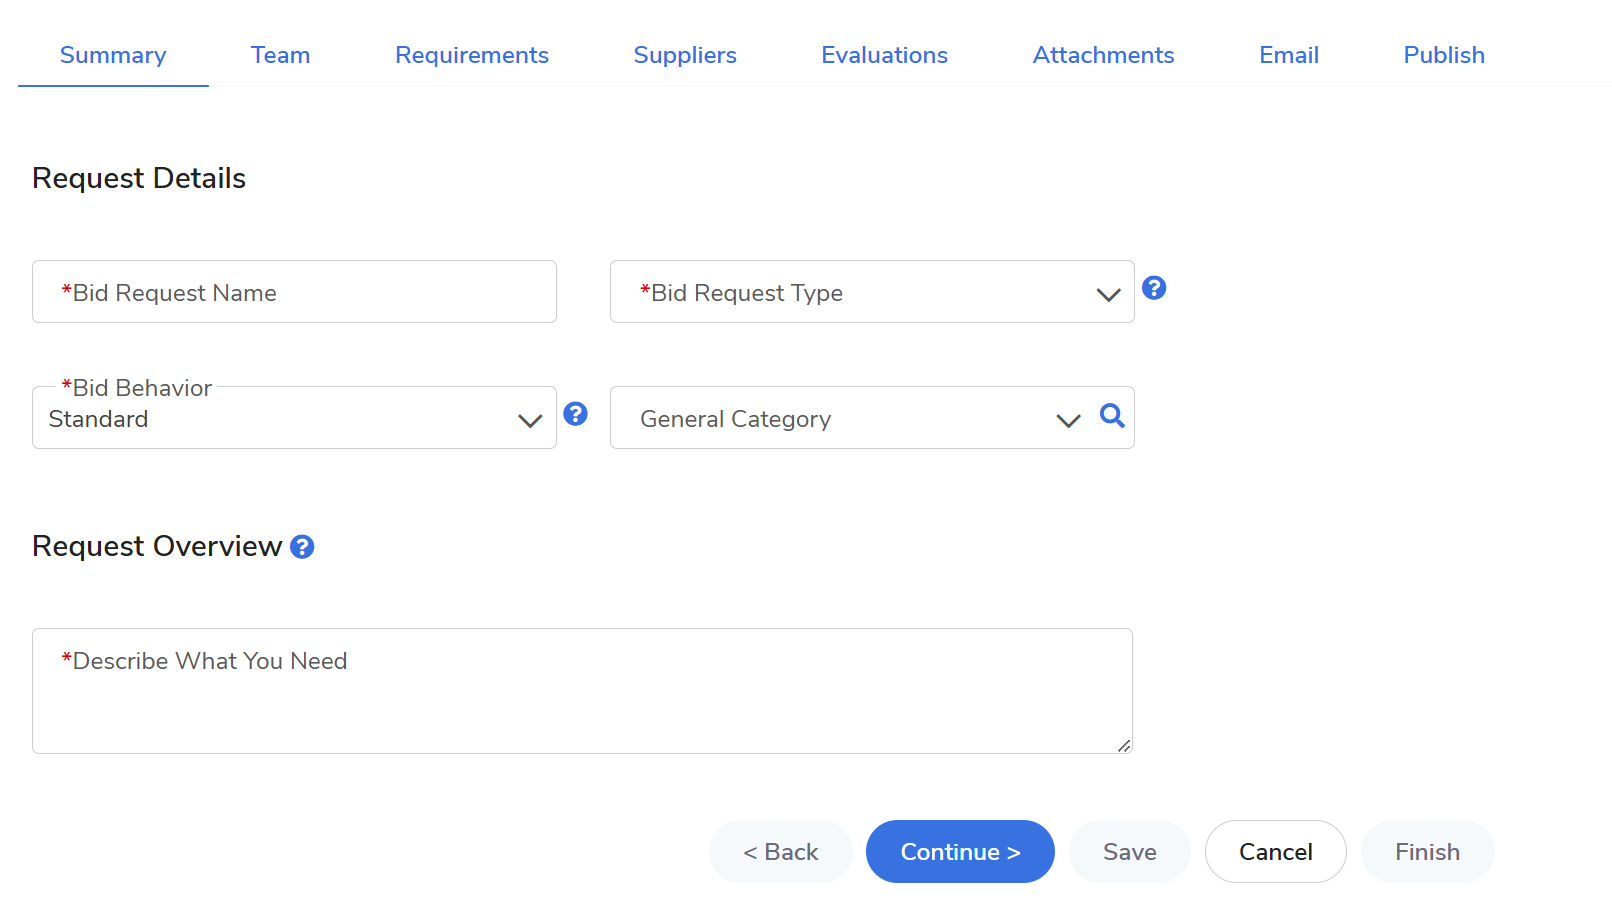This screenshot has height=913, width=1612.
Task: Switch to the Email tab
Action: (x=1288, y=55)
